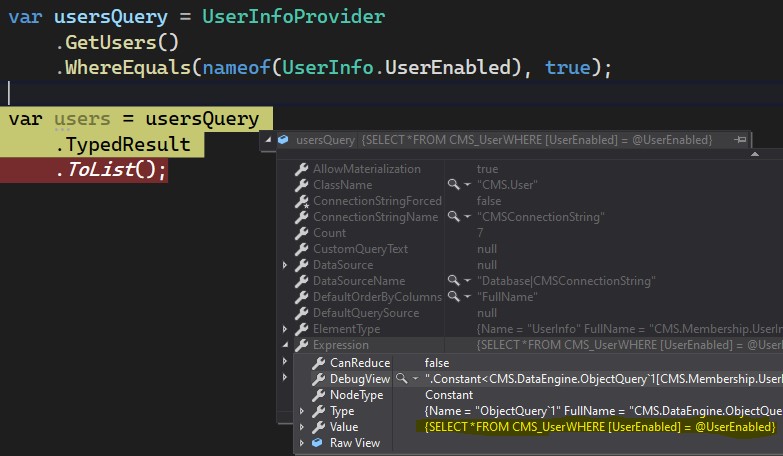Collapse the usersQuery data tip root
783x456 pixels.
[268, 140]
